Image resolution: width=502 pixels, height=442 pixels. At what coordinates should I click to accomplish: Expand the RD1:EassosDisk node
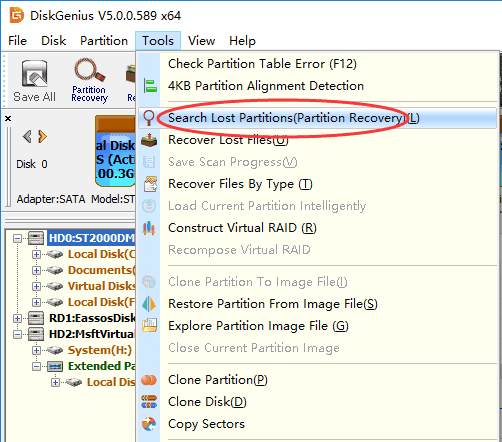click(x=17, y=318)
